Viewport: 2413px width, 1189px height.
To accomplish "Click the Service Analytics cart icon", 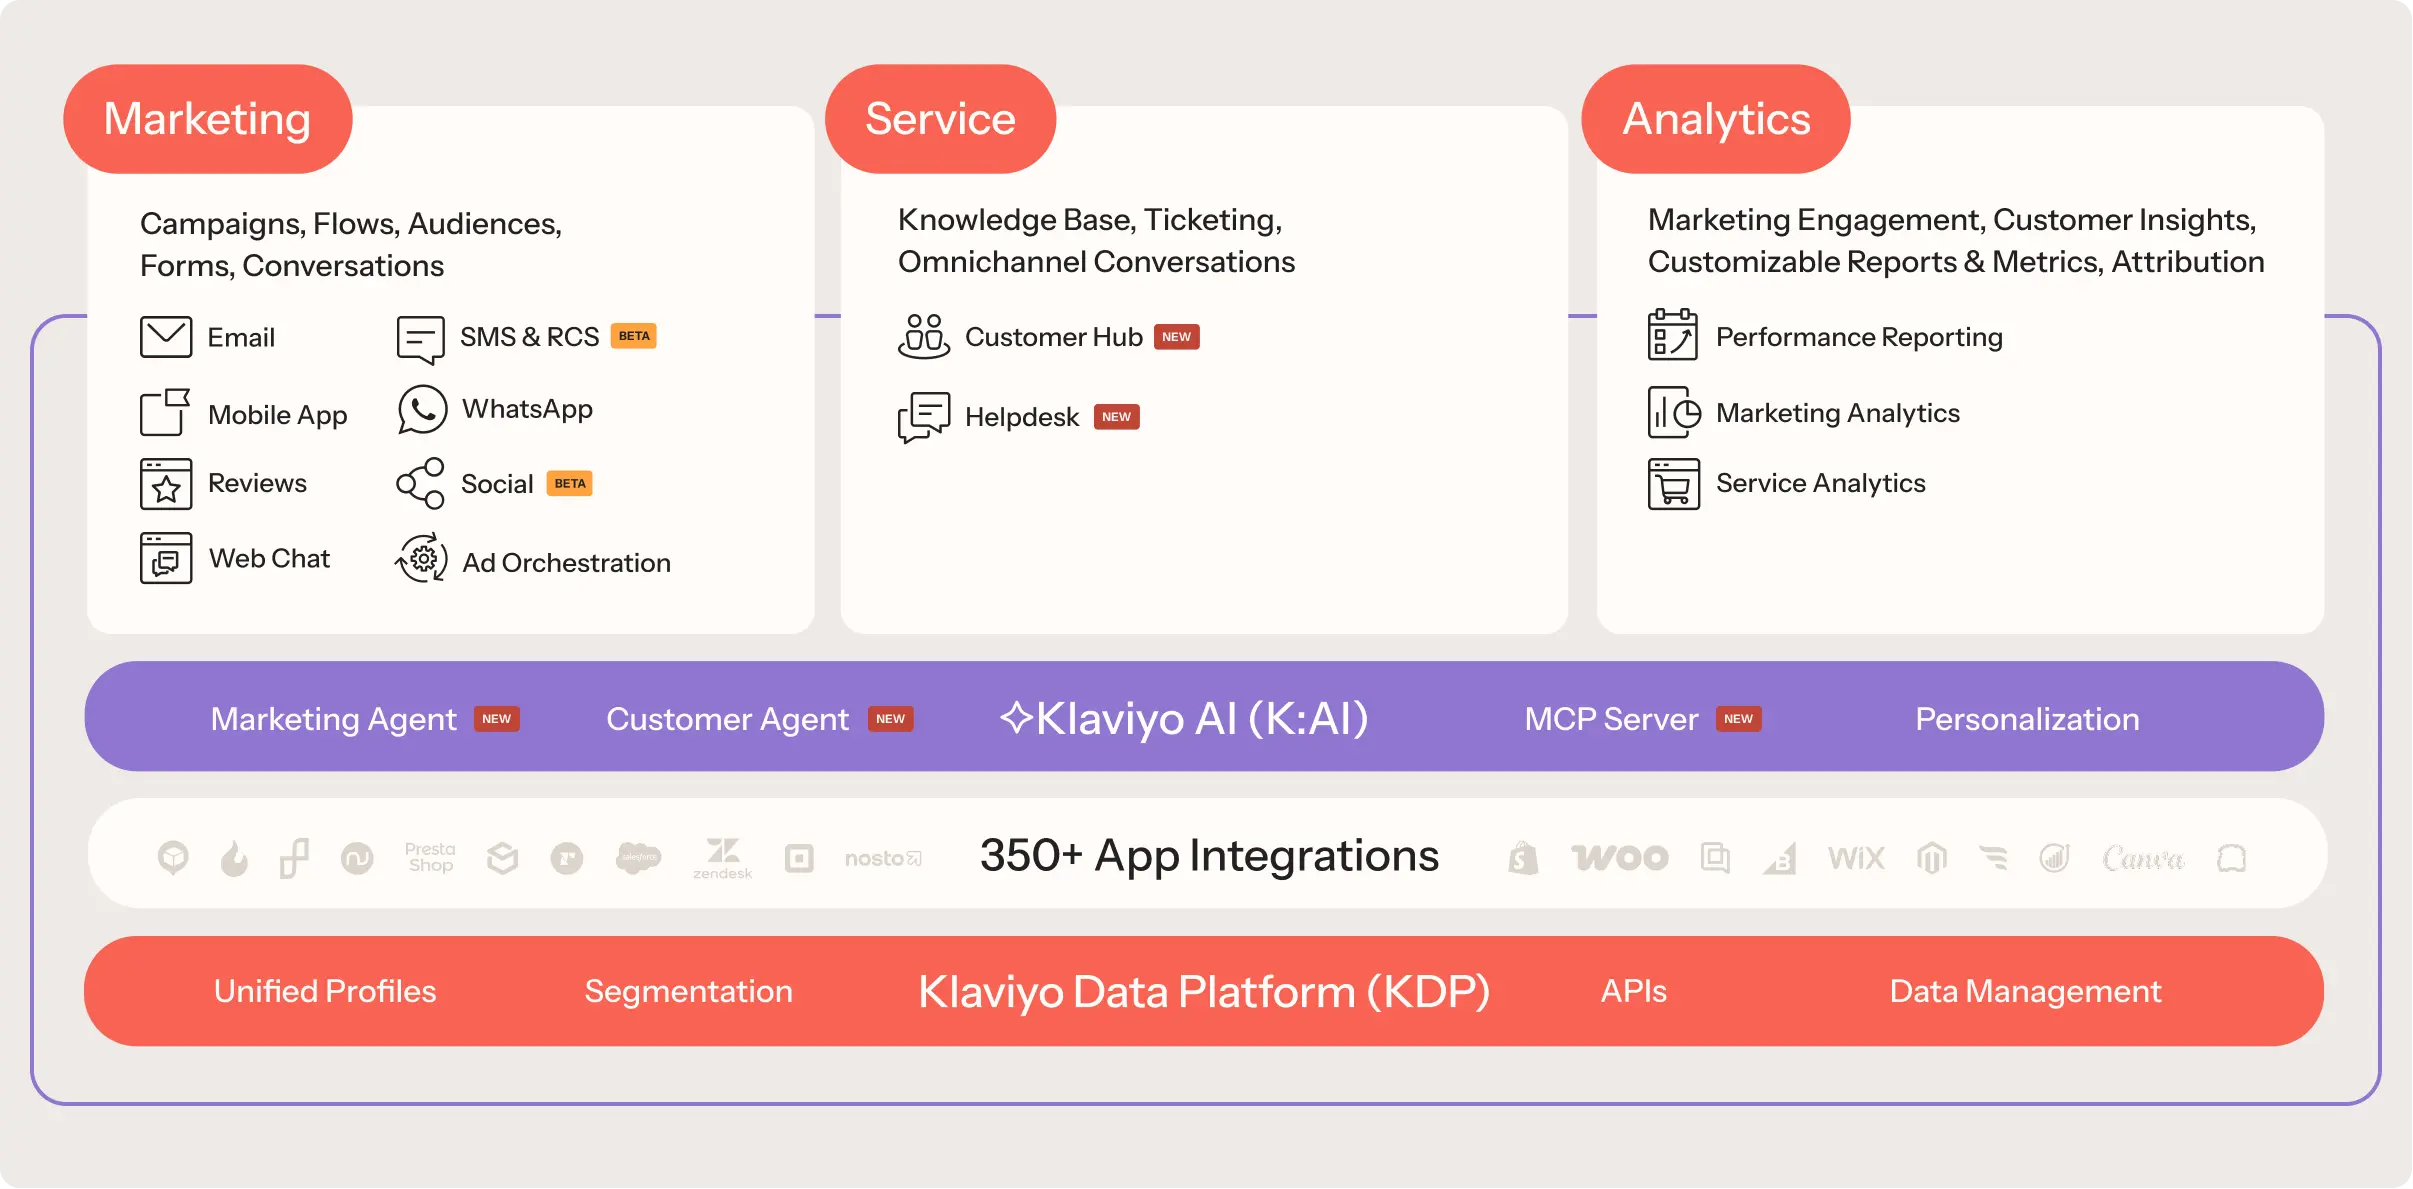I will click(1673, 484).
